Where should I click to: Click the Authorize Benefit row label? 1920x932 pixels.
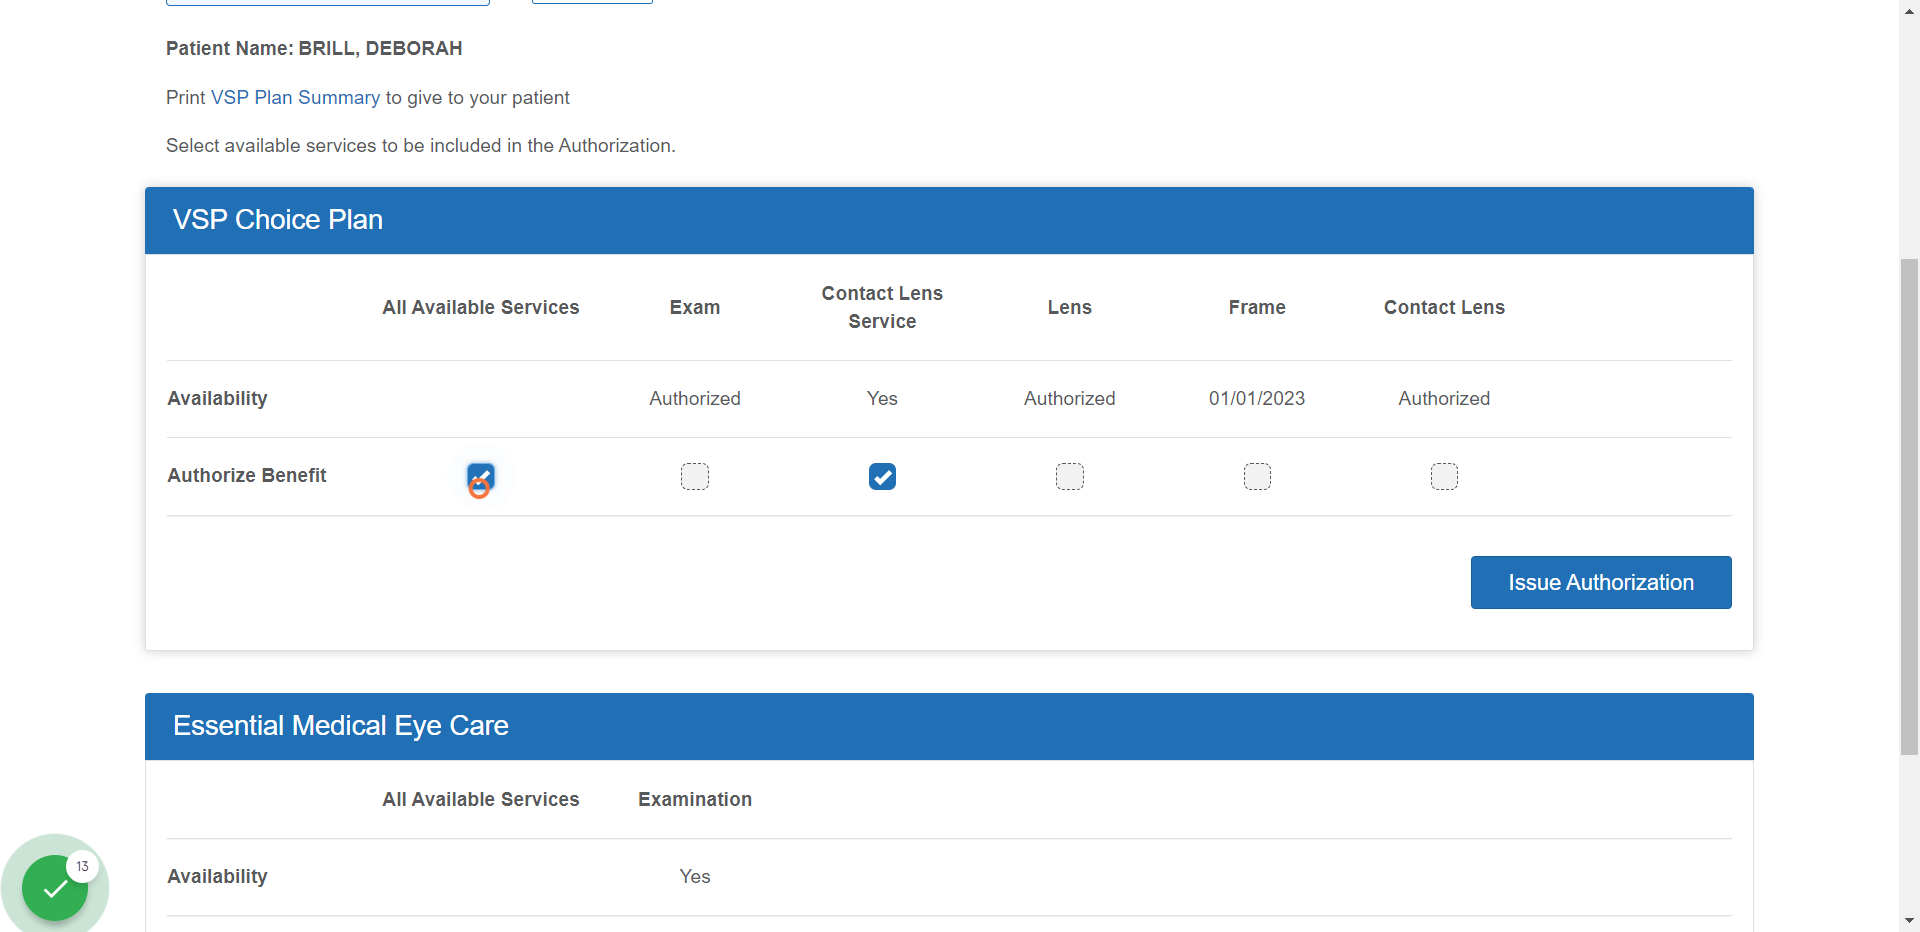click(x=247, y=476)
